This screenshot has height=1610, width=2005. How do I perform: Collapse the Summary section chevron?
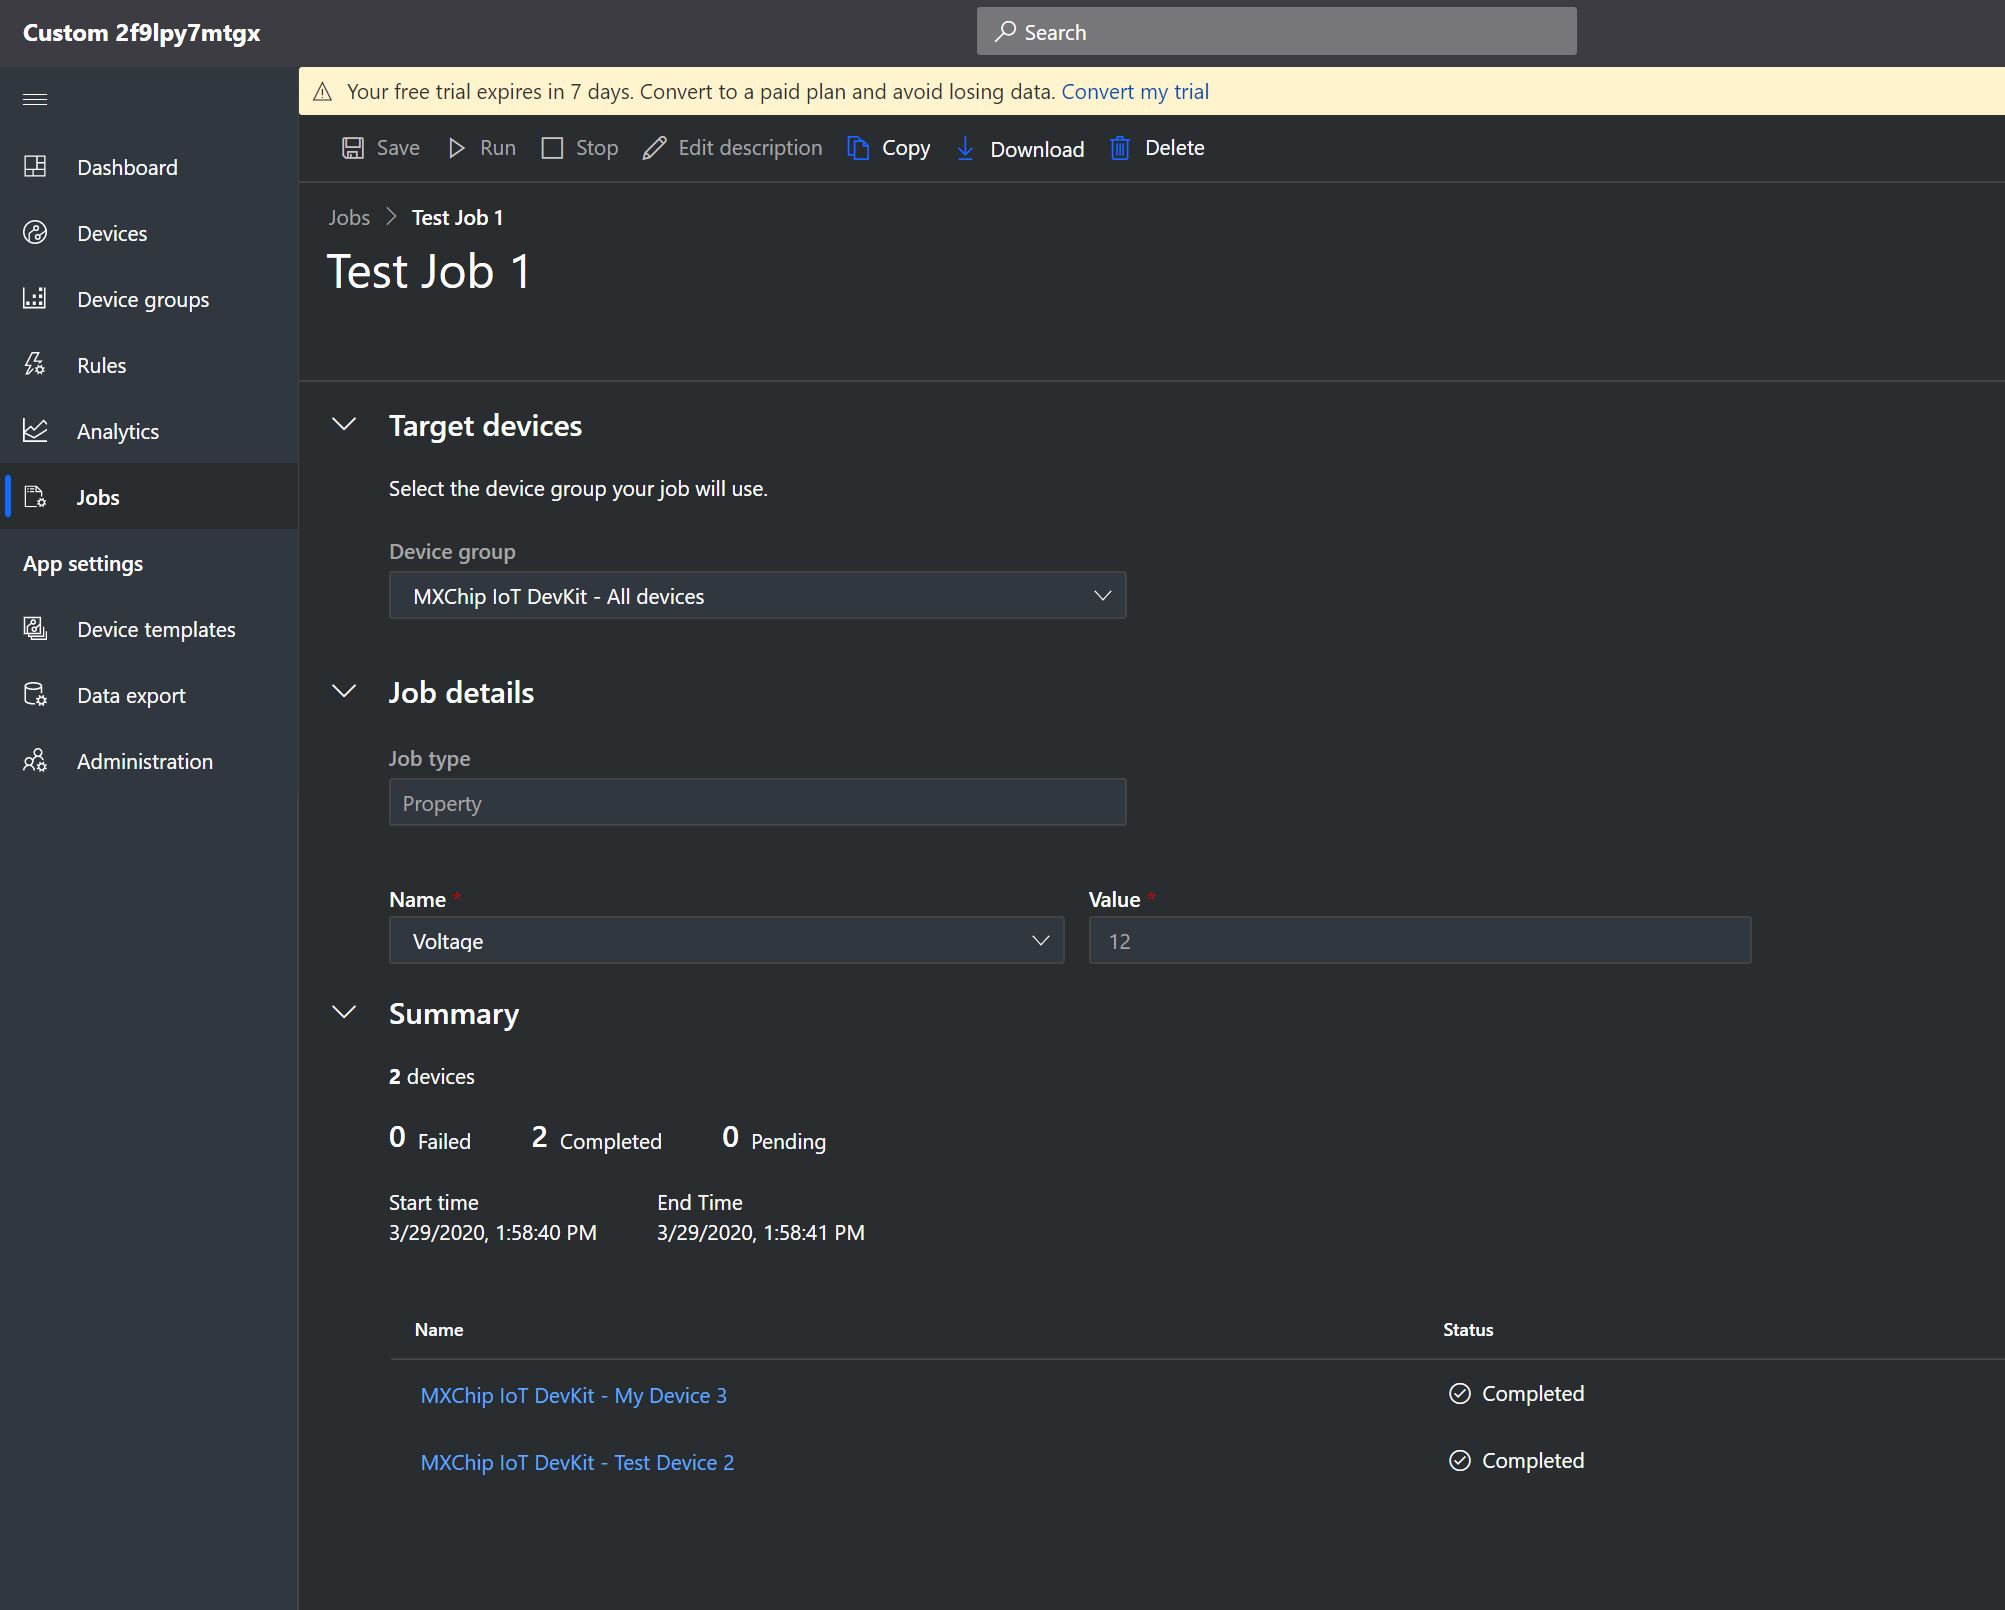[x=344, y=1013]
